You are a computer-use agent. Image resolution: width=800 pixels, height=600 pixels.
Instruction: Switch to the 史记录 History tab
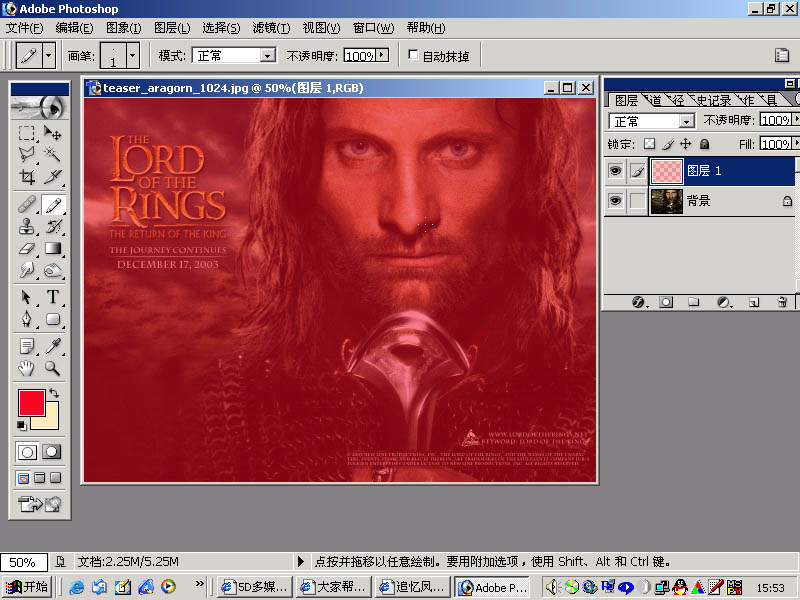713,100
